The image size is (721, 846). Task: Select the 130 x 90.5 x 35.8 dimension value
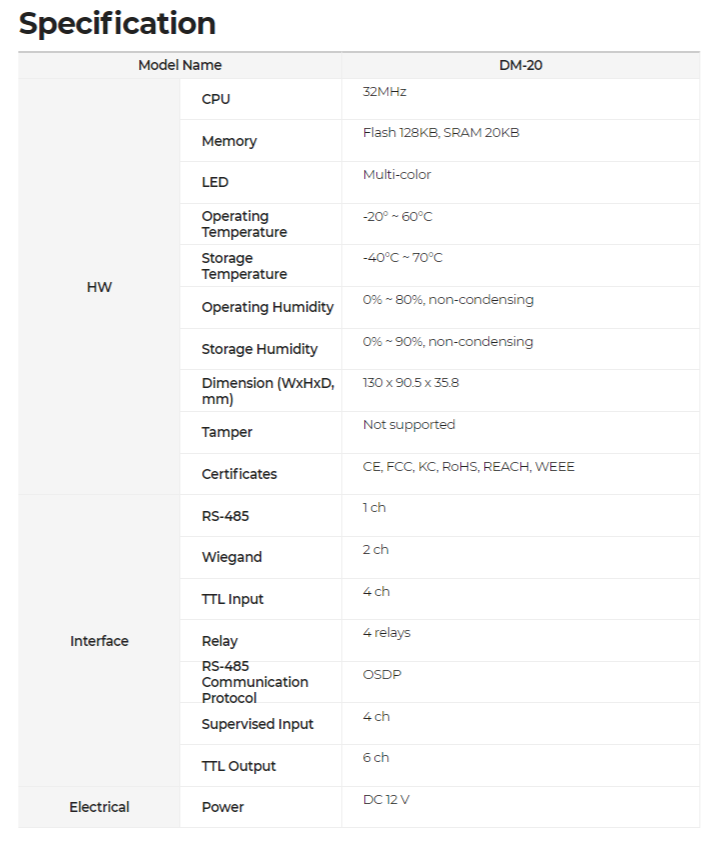click(411, 383)
